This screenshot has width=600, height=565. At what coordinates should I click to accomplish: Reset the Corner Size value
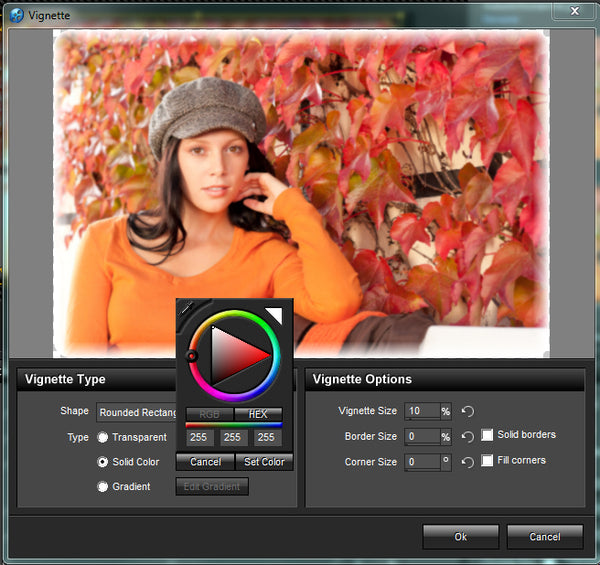[x=467, y=462]
